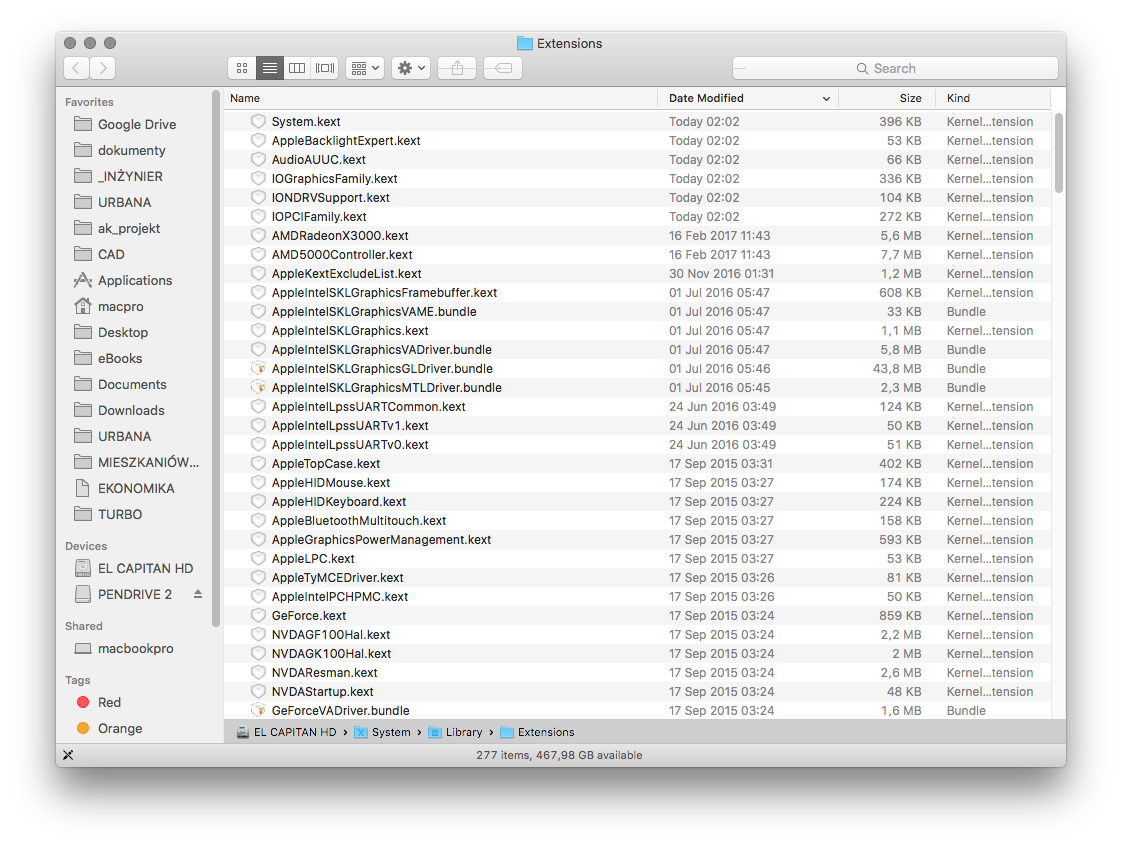Open ak_projekt folder in sidebar
The image size is (1122, 847).
(129, 228)
